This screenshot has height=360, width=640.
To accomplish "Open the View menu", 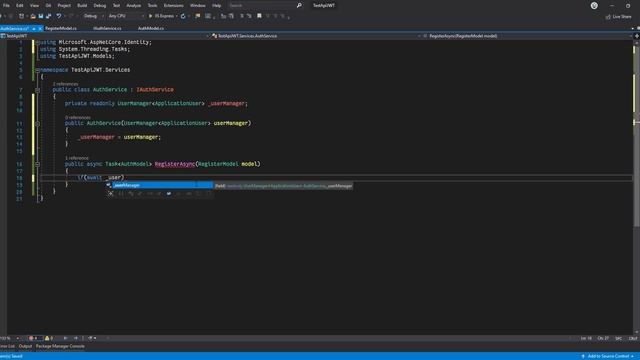I will pyautogui.click(x=34, y=6).
